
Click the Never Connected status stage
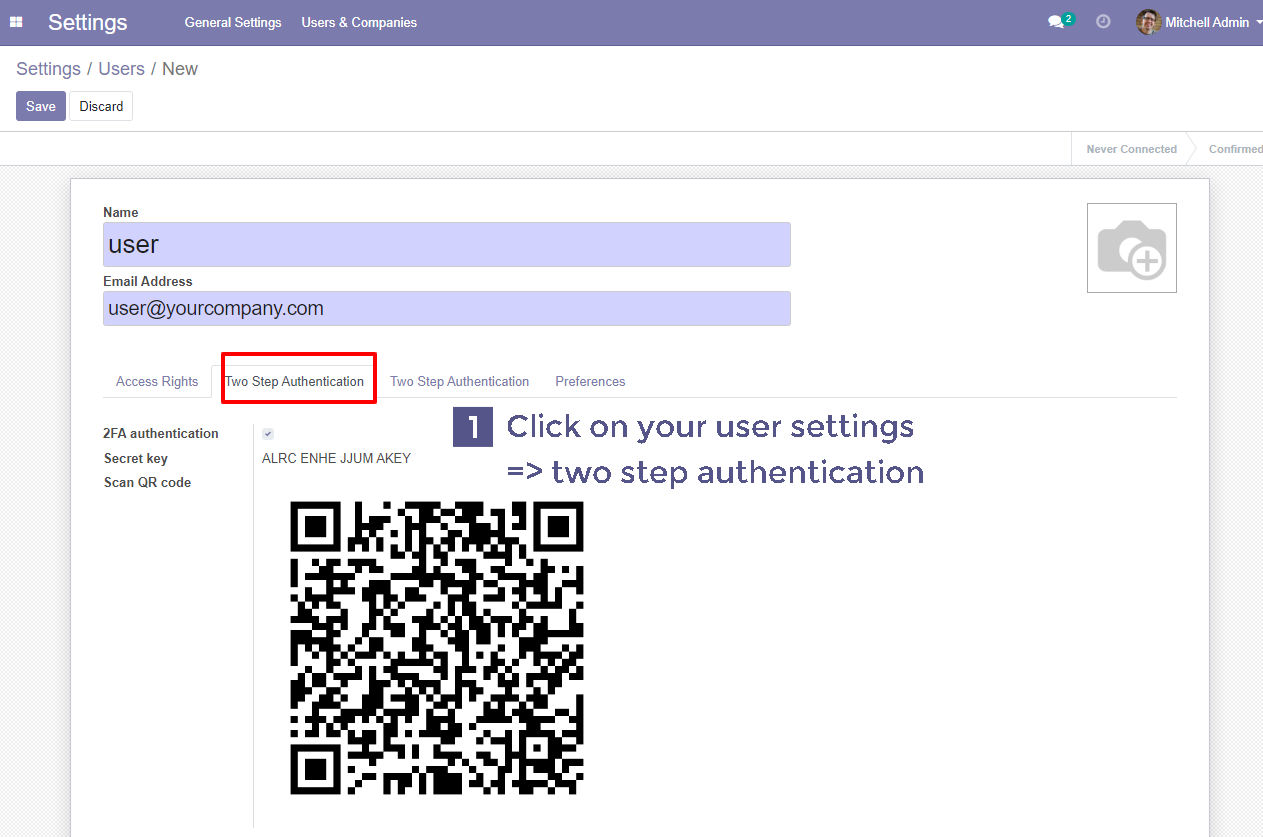(x=1131, y=149)
